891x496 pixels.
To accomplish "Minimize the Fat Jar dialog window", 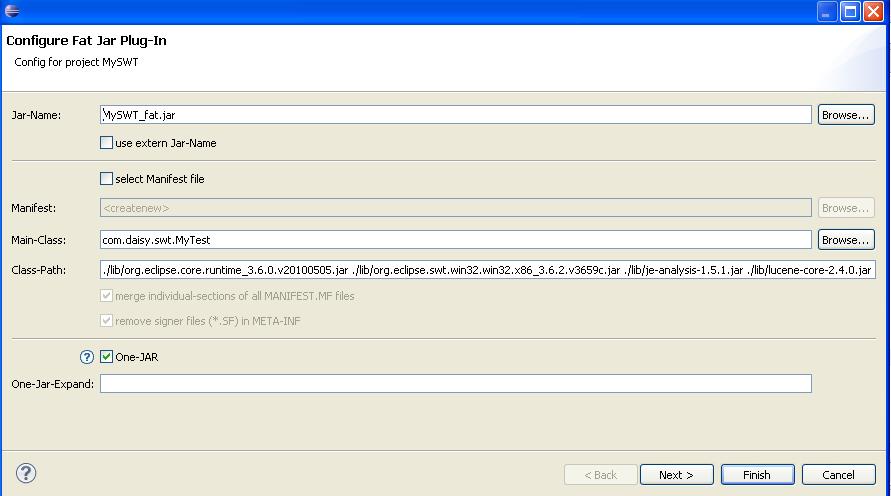I will pyautogui.click(x=827, y=11).
